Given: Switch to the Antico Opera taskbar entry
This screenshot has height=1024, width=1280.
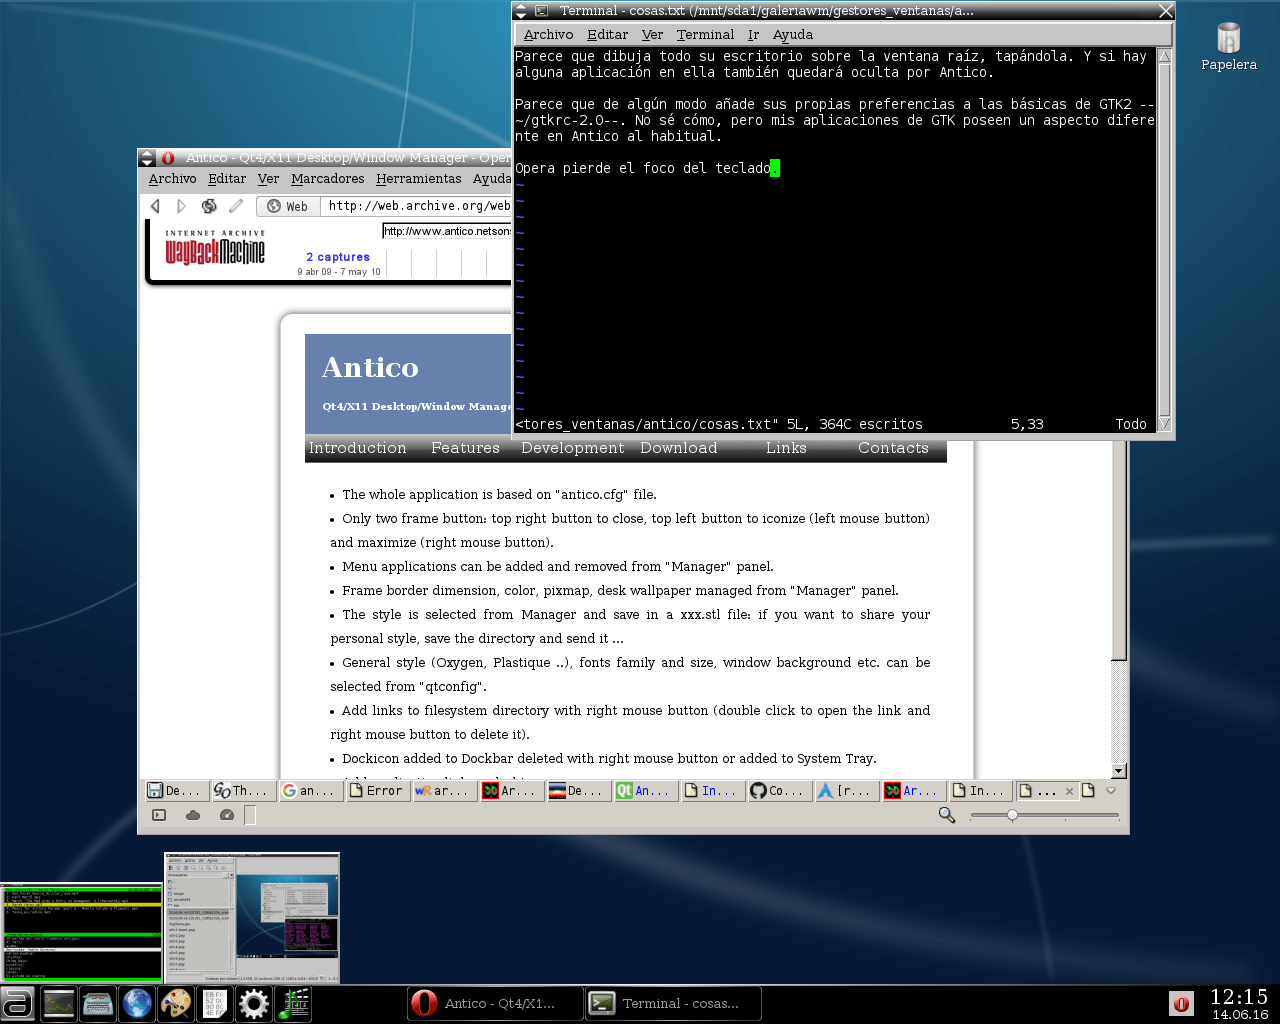Looking at the screenshot, I should coord(494,1003).
